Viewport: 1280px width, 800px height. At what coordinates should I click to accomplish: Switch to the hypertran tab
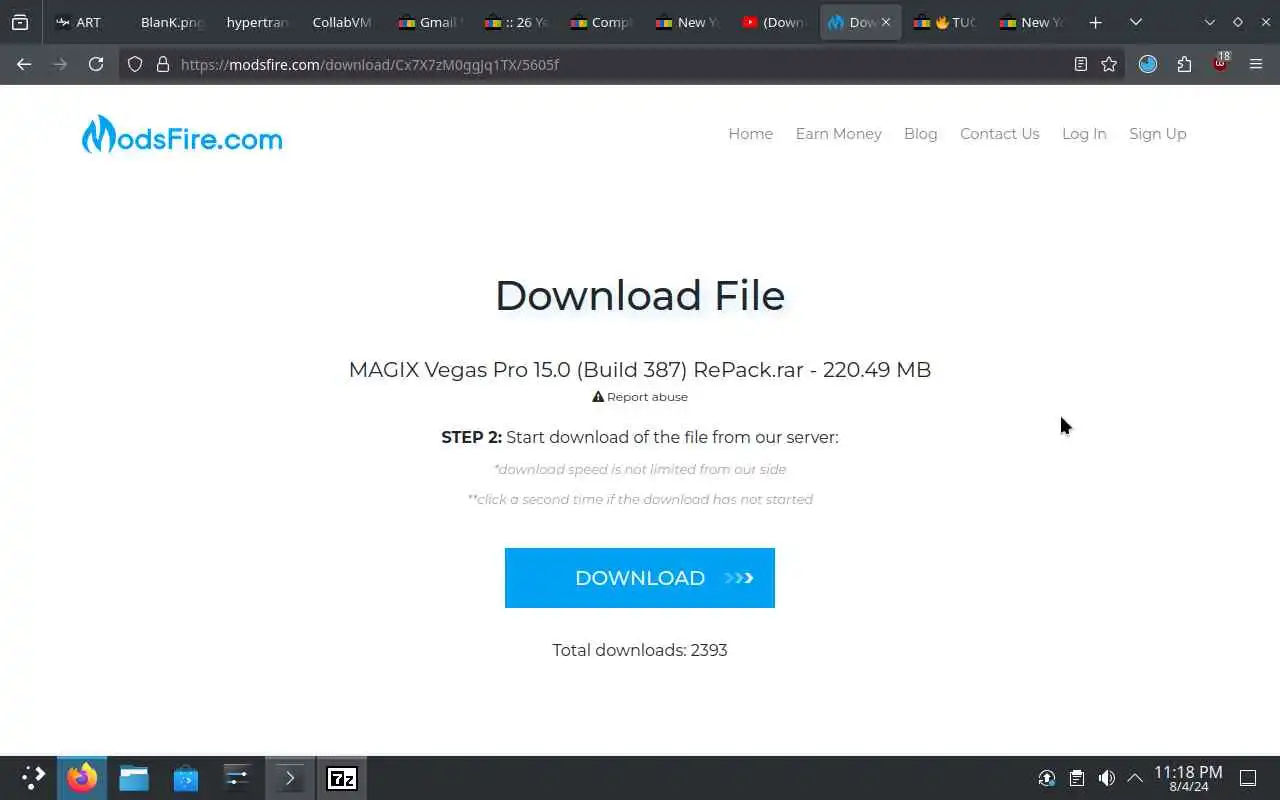pyautogui.click(x=256, y=22)
